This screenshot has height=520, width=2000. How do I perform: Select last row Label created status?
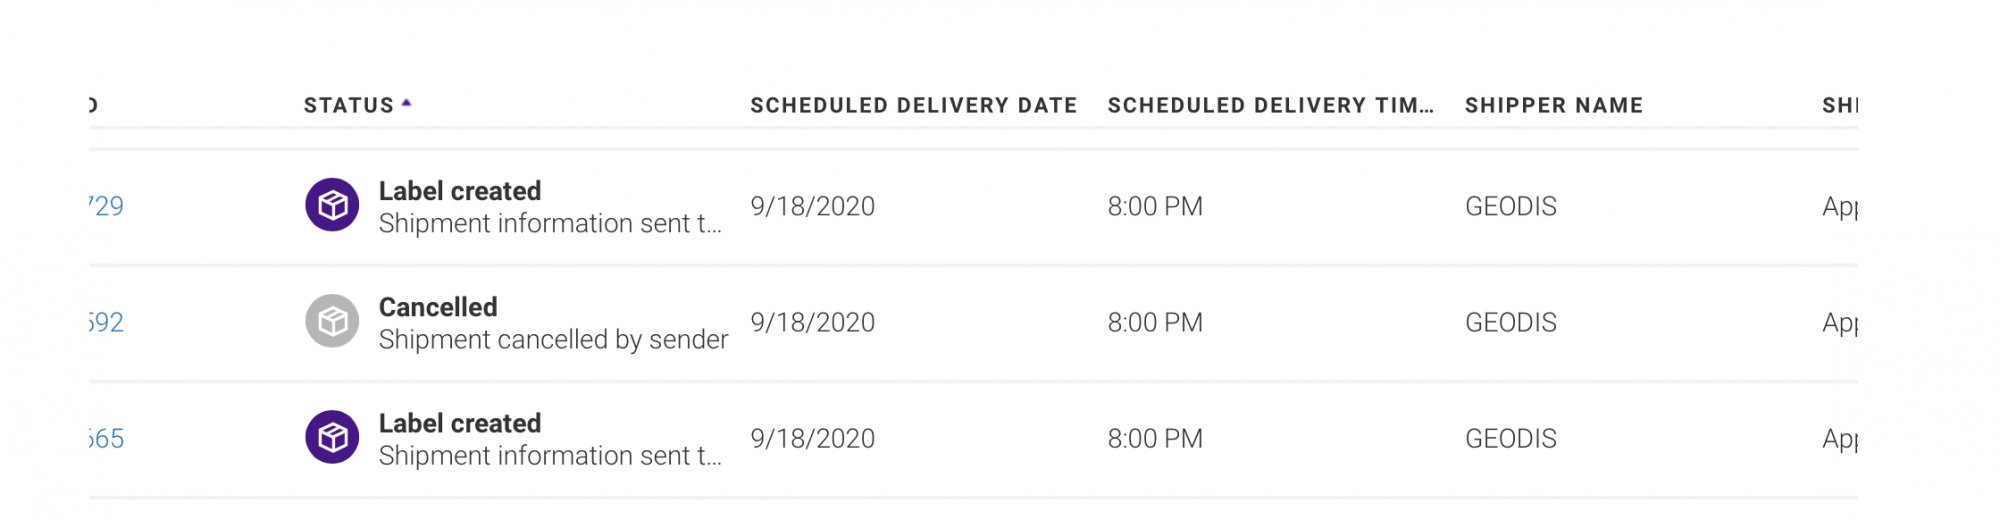point(460,423)
